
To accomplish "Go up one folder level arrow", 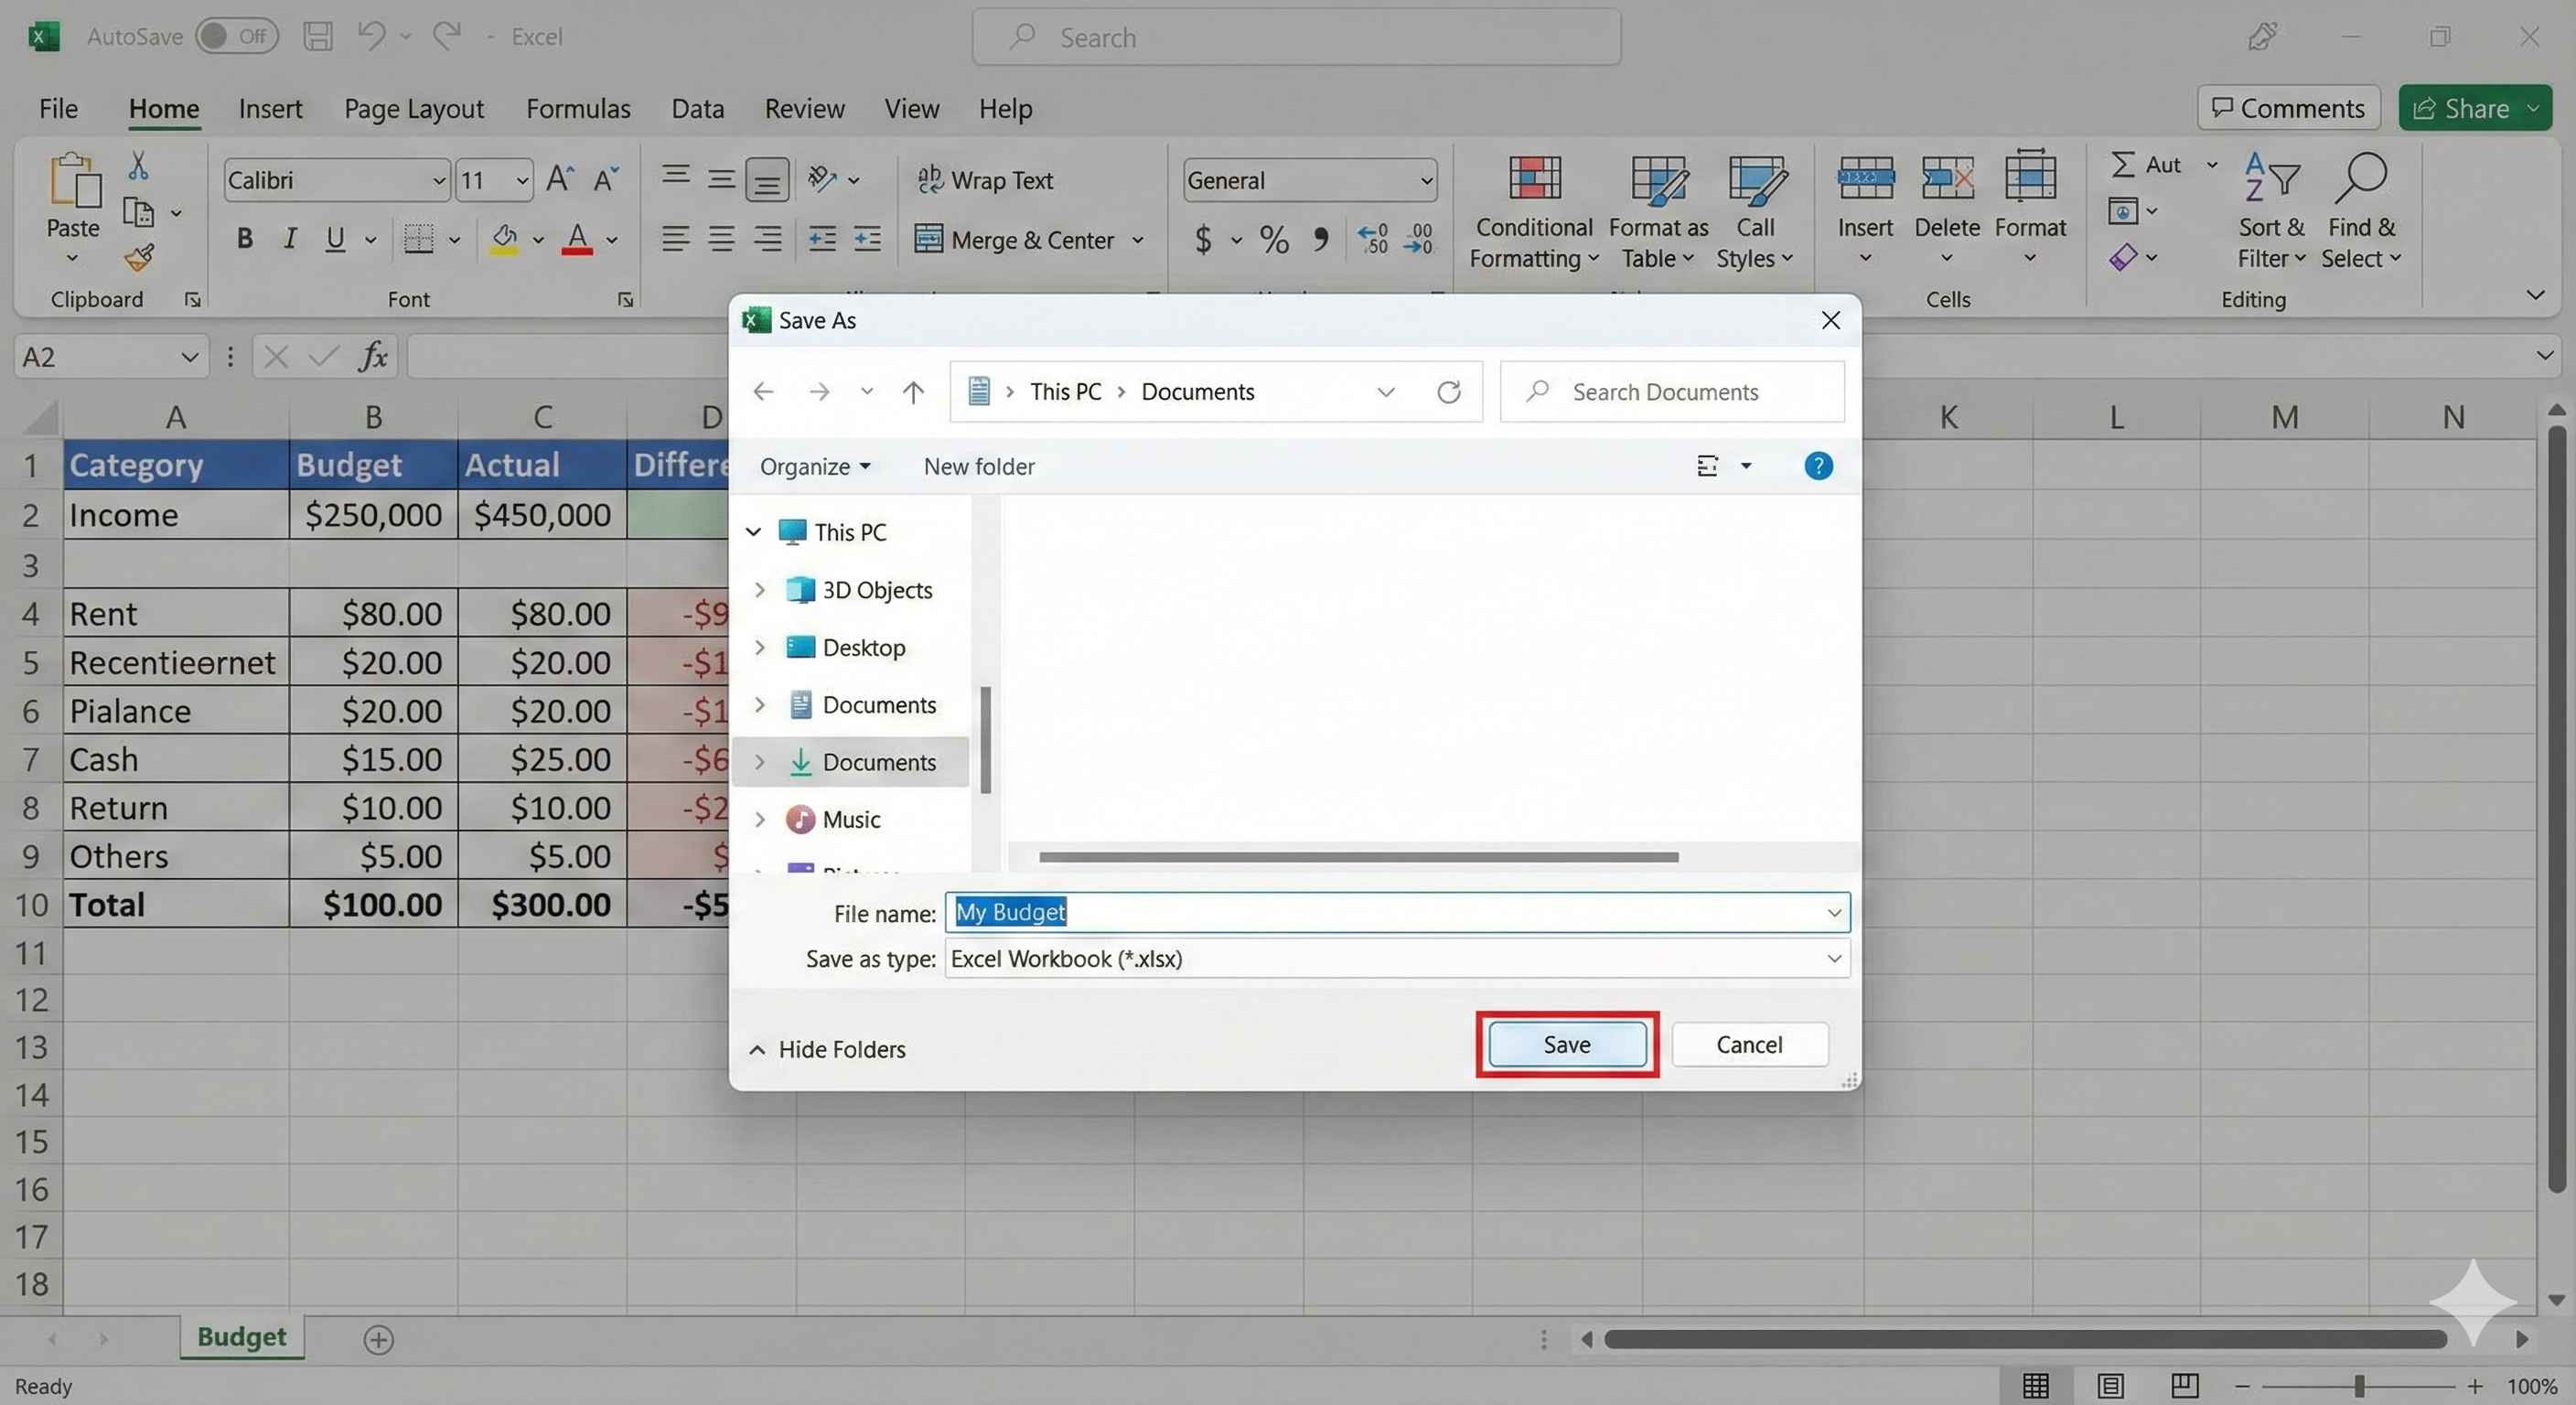I will (x=912, y=392).
